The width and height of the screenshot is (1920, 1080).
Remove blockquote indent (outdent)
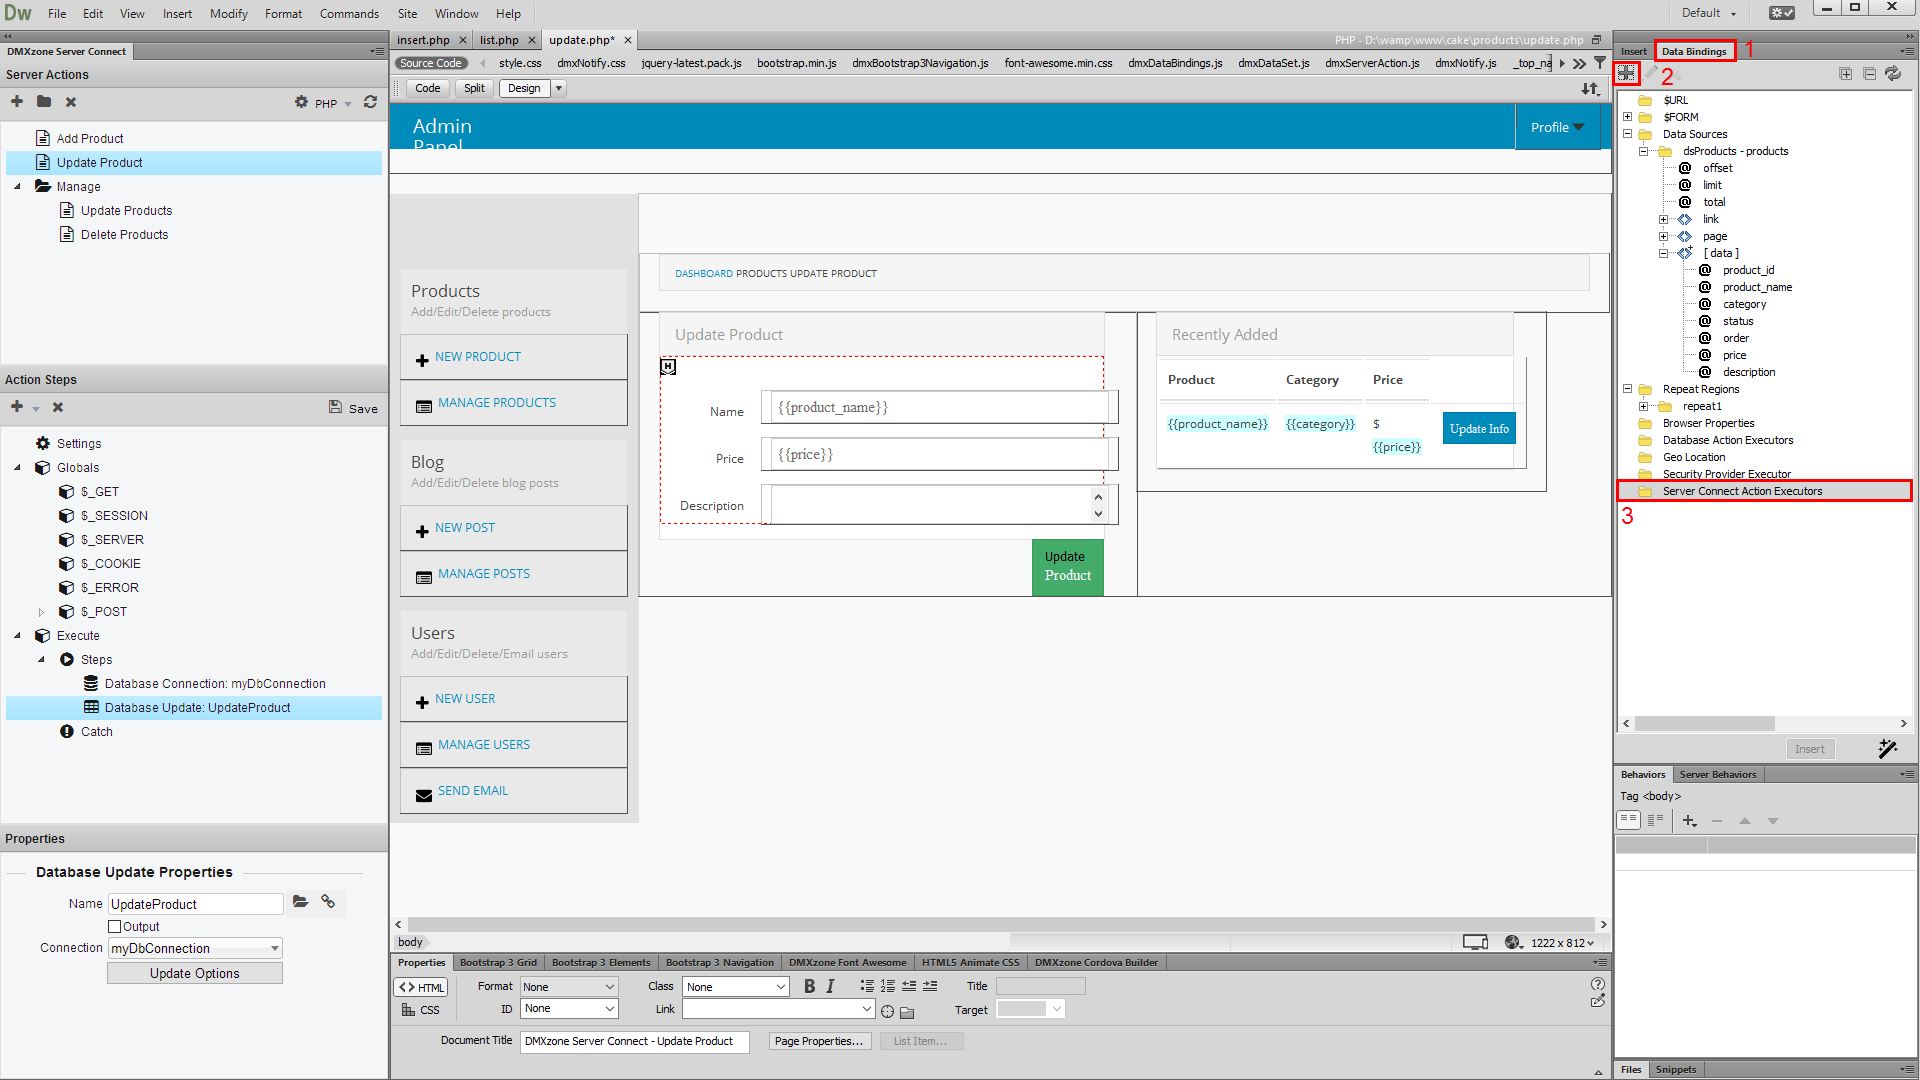pos(909,986)
